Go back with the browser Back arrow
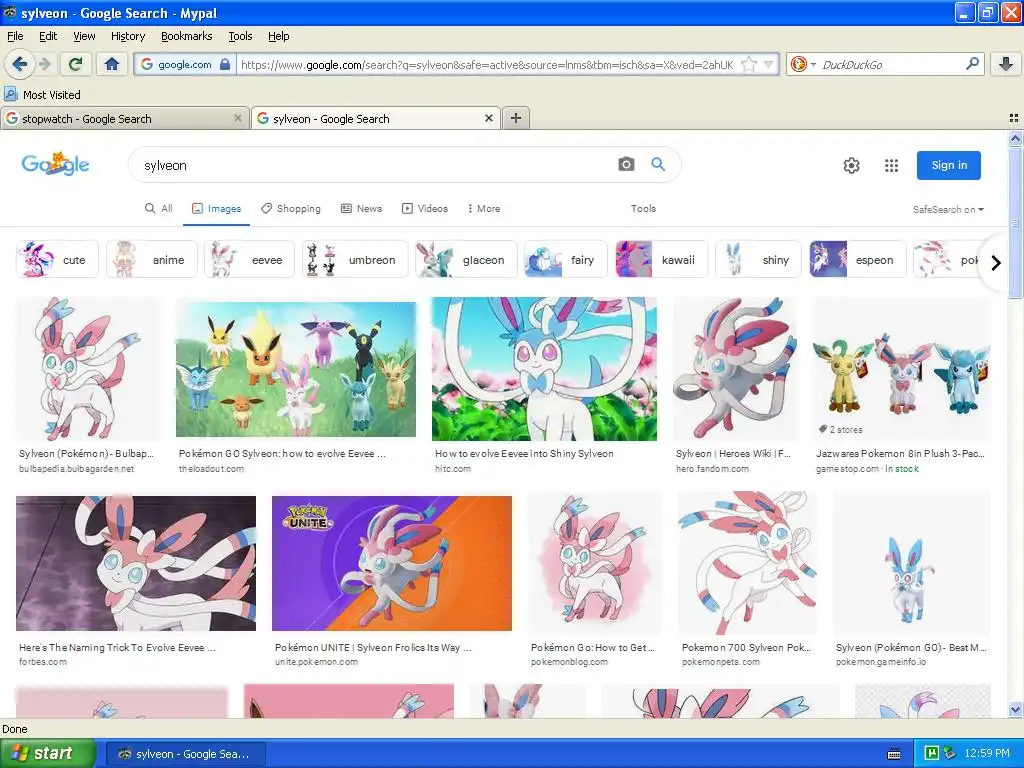This screenshot has width=1024, height=768. click(x=20, y=64)
